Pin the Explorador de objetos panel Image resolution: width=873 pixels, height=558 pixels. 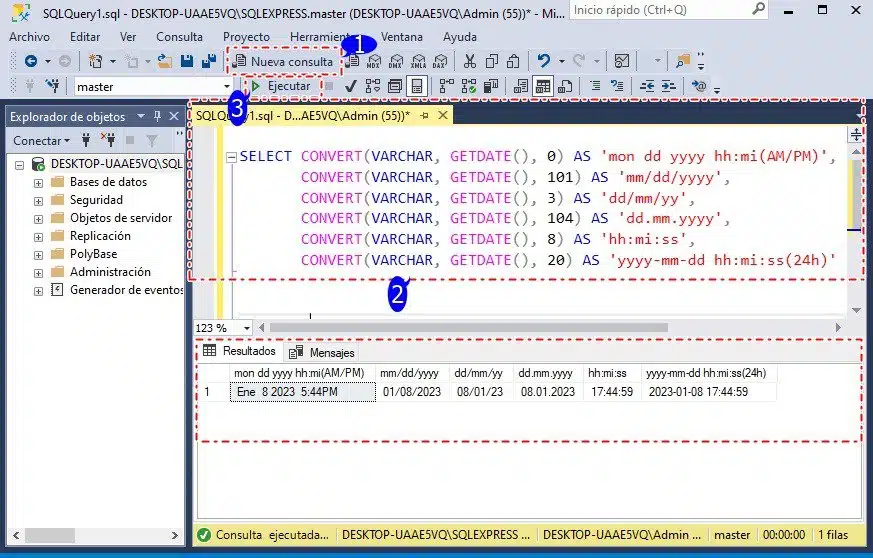tap(155, 116)
